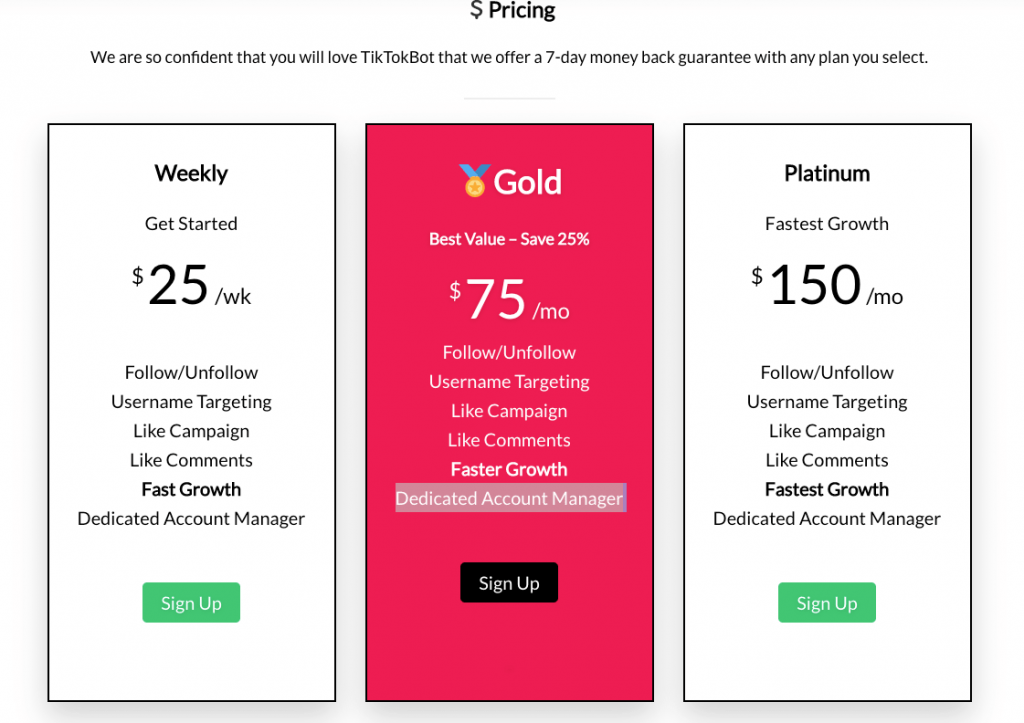Click the Platinum plan heading
The image size is (1024, 723).
[827, 174]
